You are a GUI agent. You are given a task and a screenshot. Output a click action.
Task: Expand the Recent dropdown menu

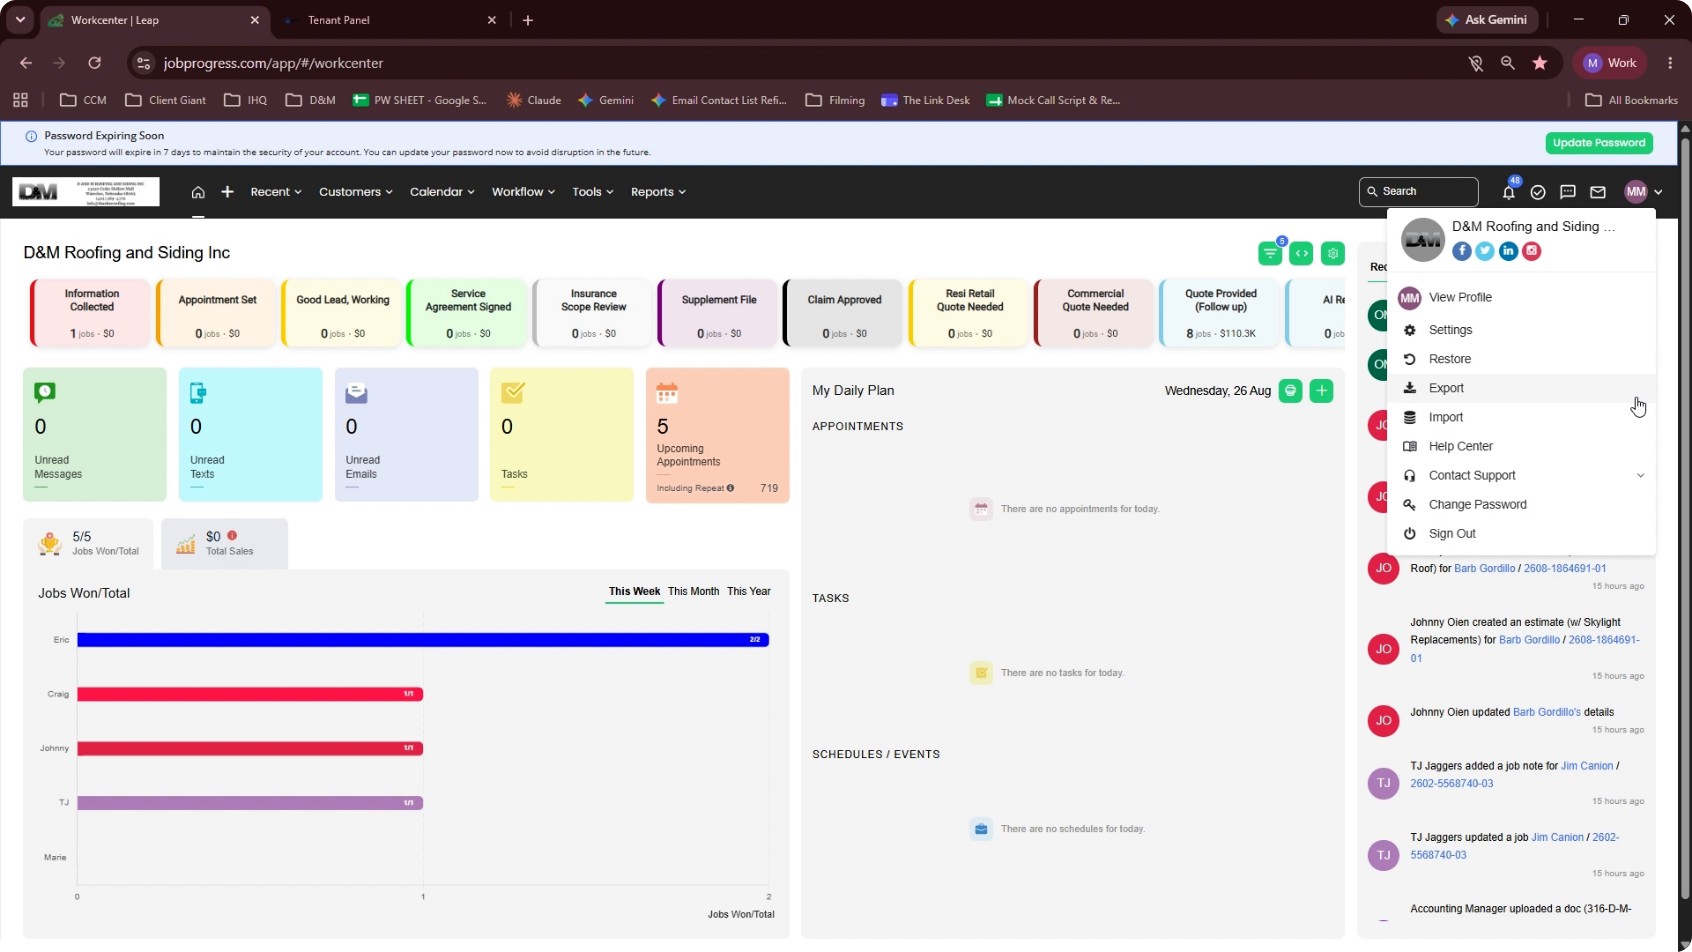click(x=276, y=192)
